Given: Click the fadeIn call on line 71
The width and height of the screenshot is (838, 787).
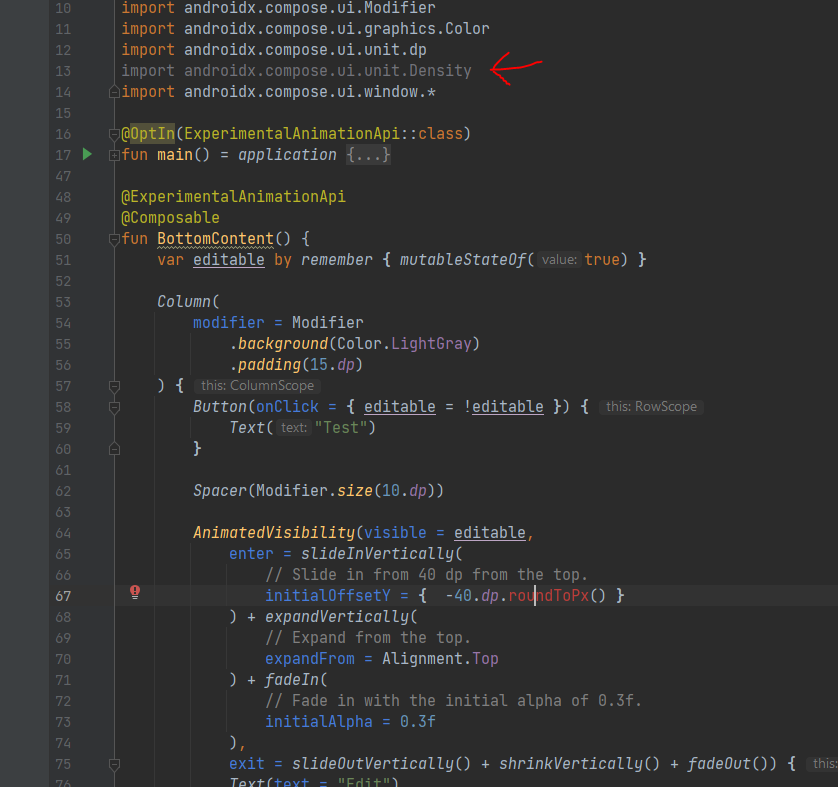Looking at the screenshot, I should 292,680.
